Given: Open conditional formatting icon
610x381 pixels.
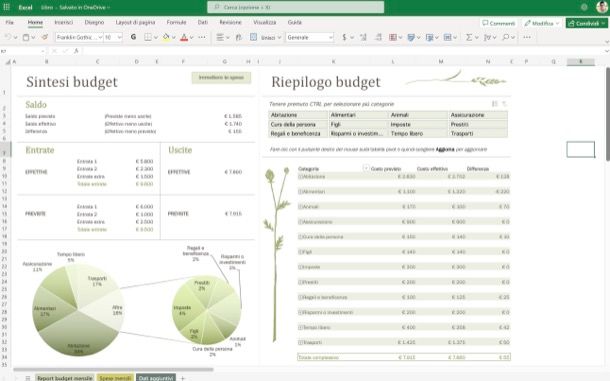Looking at the screenshot, I should click(x=393, y=37).
